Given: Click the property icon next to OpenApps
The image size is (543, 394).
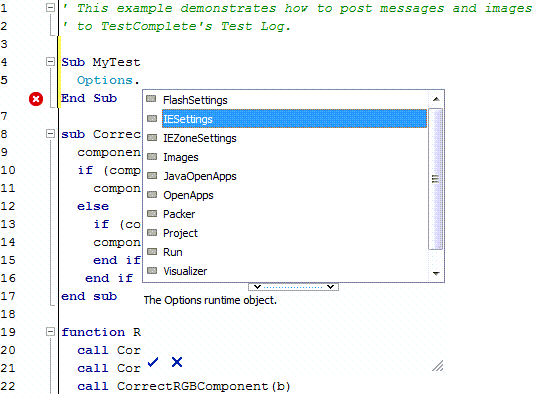Looking at the screenshot, I should (151, 195).
